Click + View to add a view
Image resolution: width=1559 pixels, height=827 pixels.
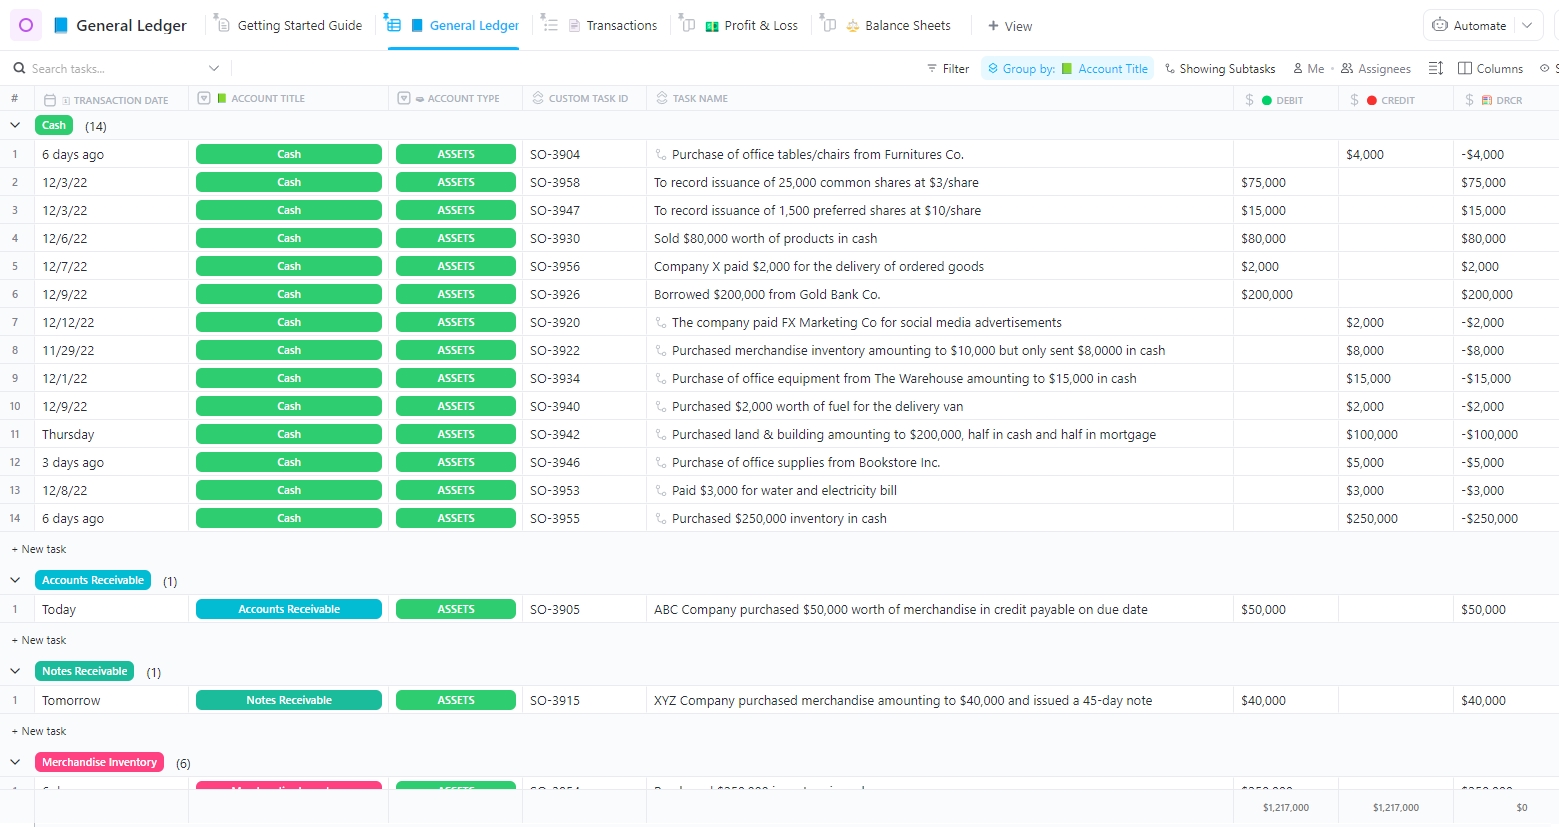pos(1009,25)
